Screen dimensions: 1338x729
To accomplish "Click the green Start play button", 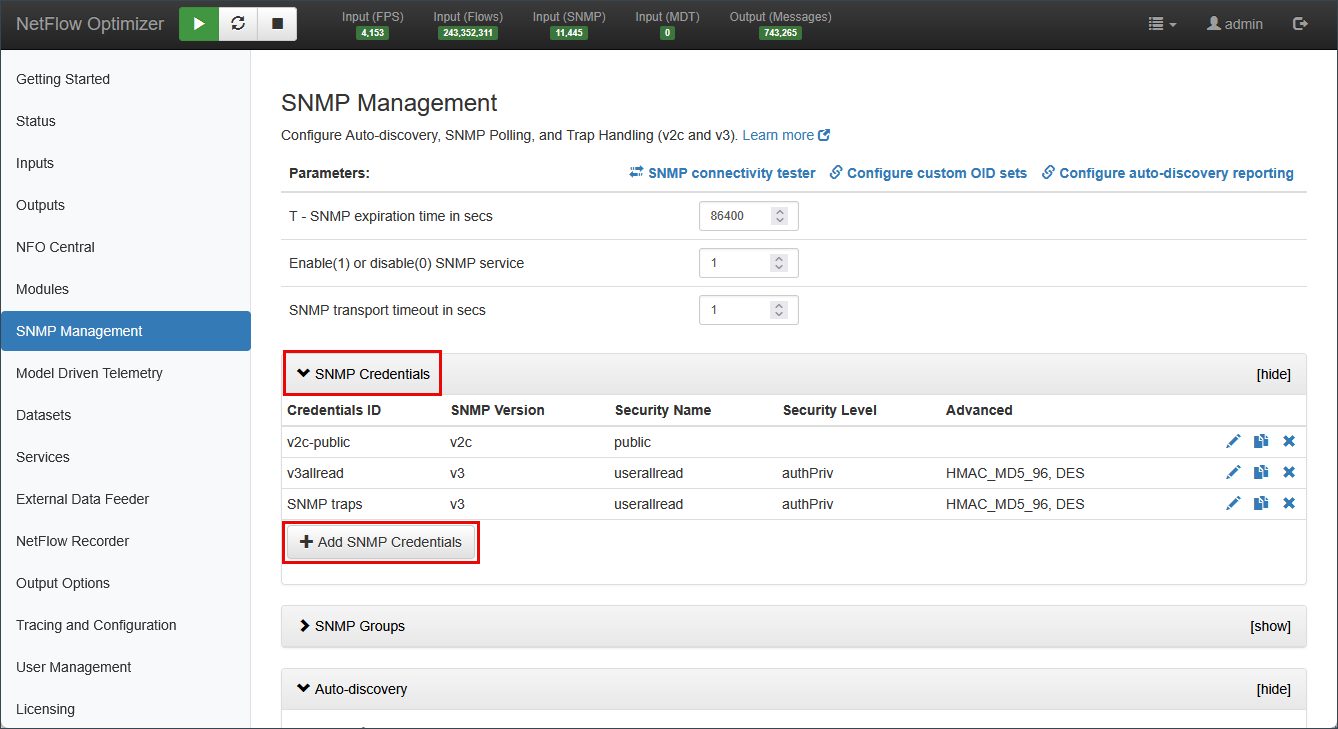I will (x=199, y=24).
